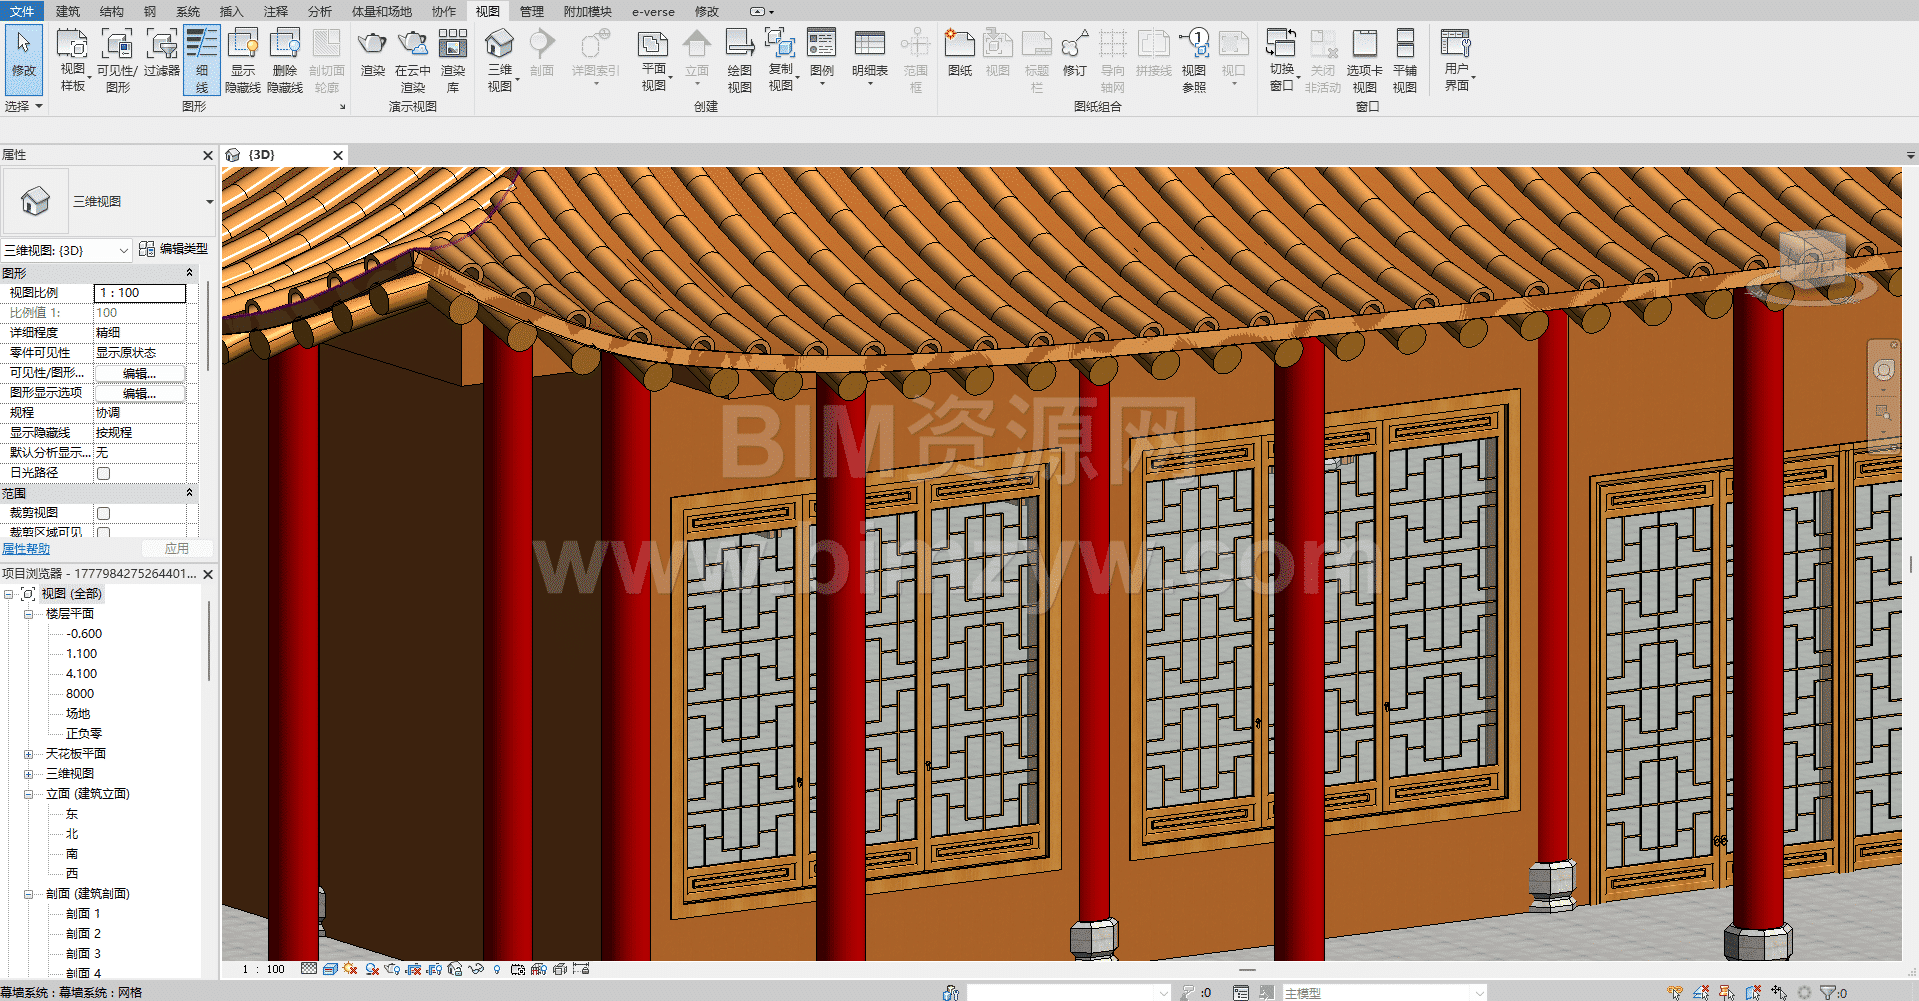Switch to the 管理 ribbon tab

point(532,11)
